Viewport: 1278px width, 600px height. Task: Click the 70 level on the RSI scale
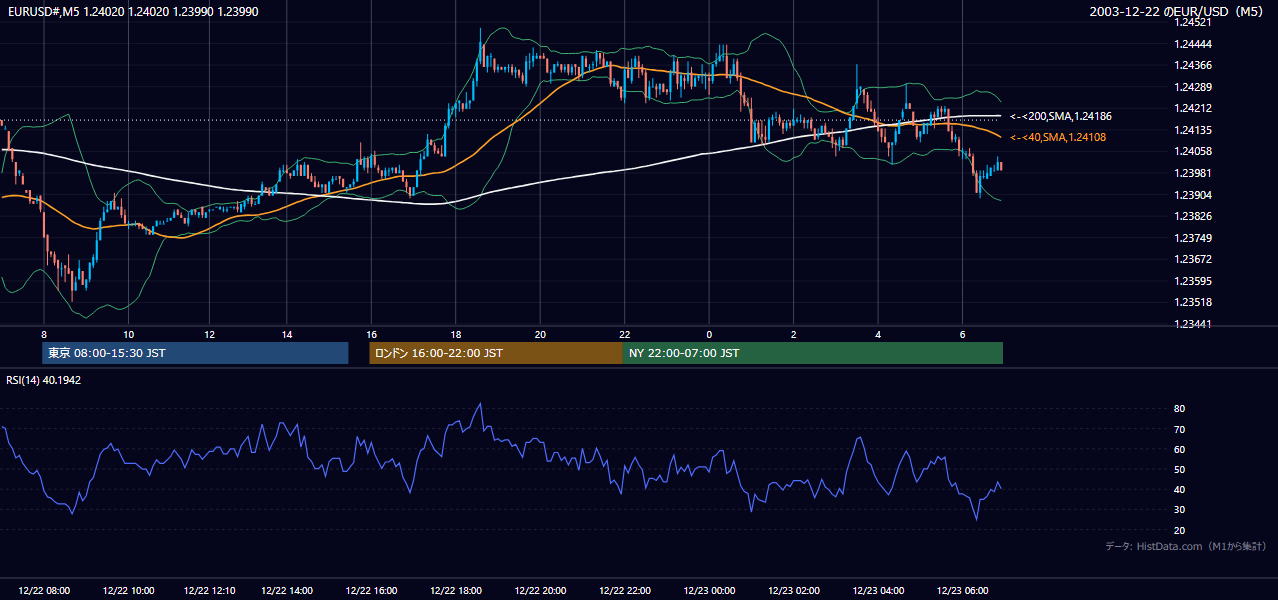1179,429
